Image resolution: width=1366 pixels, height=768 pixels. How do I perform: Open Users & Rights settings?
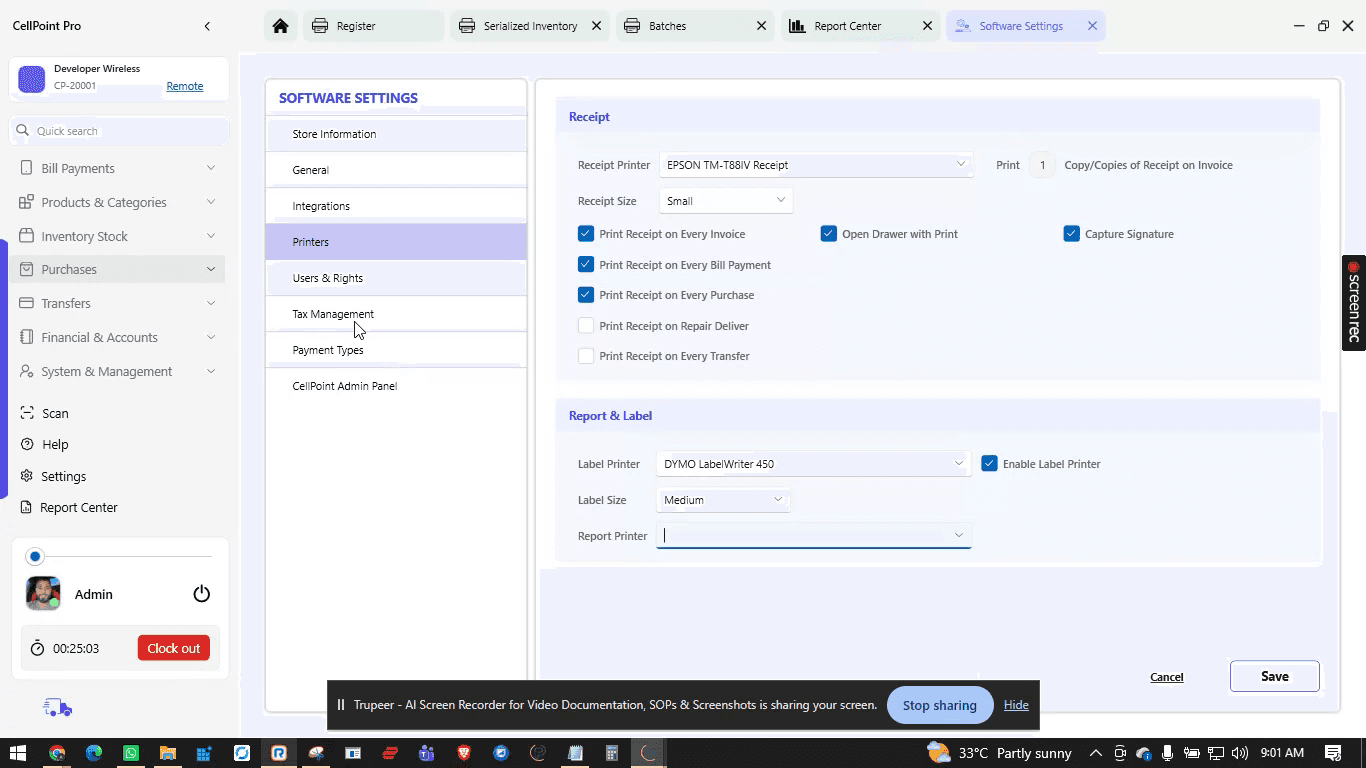396,278
